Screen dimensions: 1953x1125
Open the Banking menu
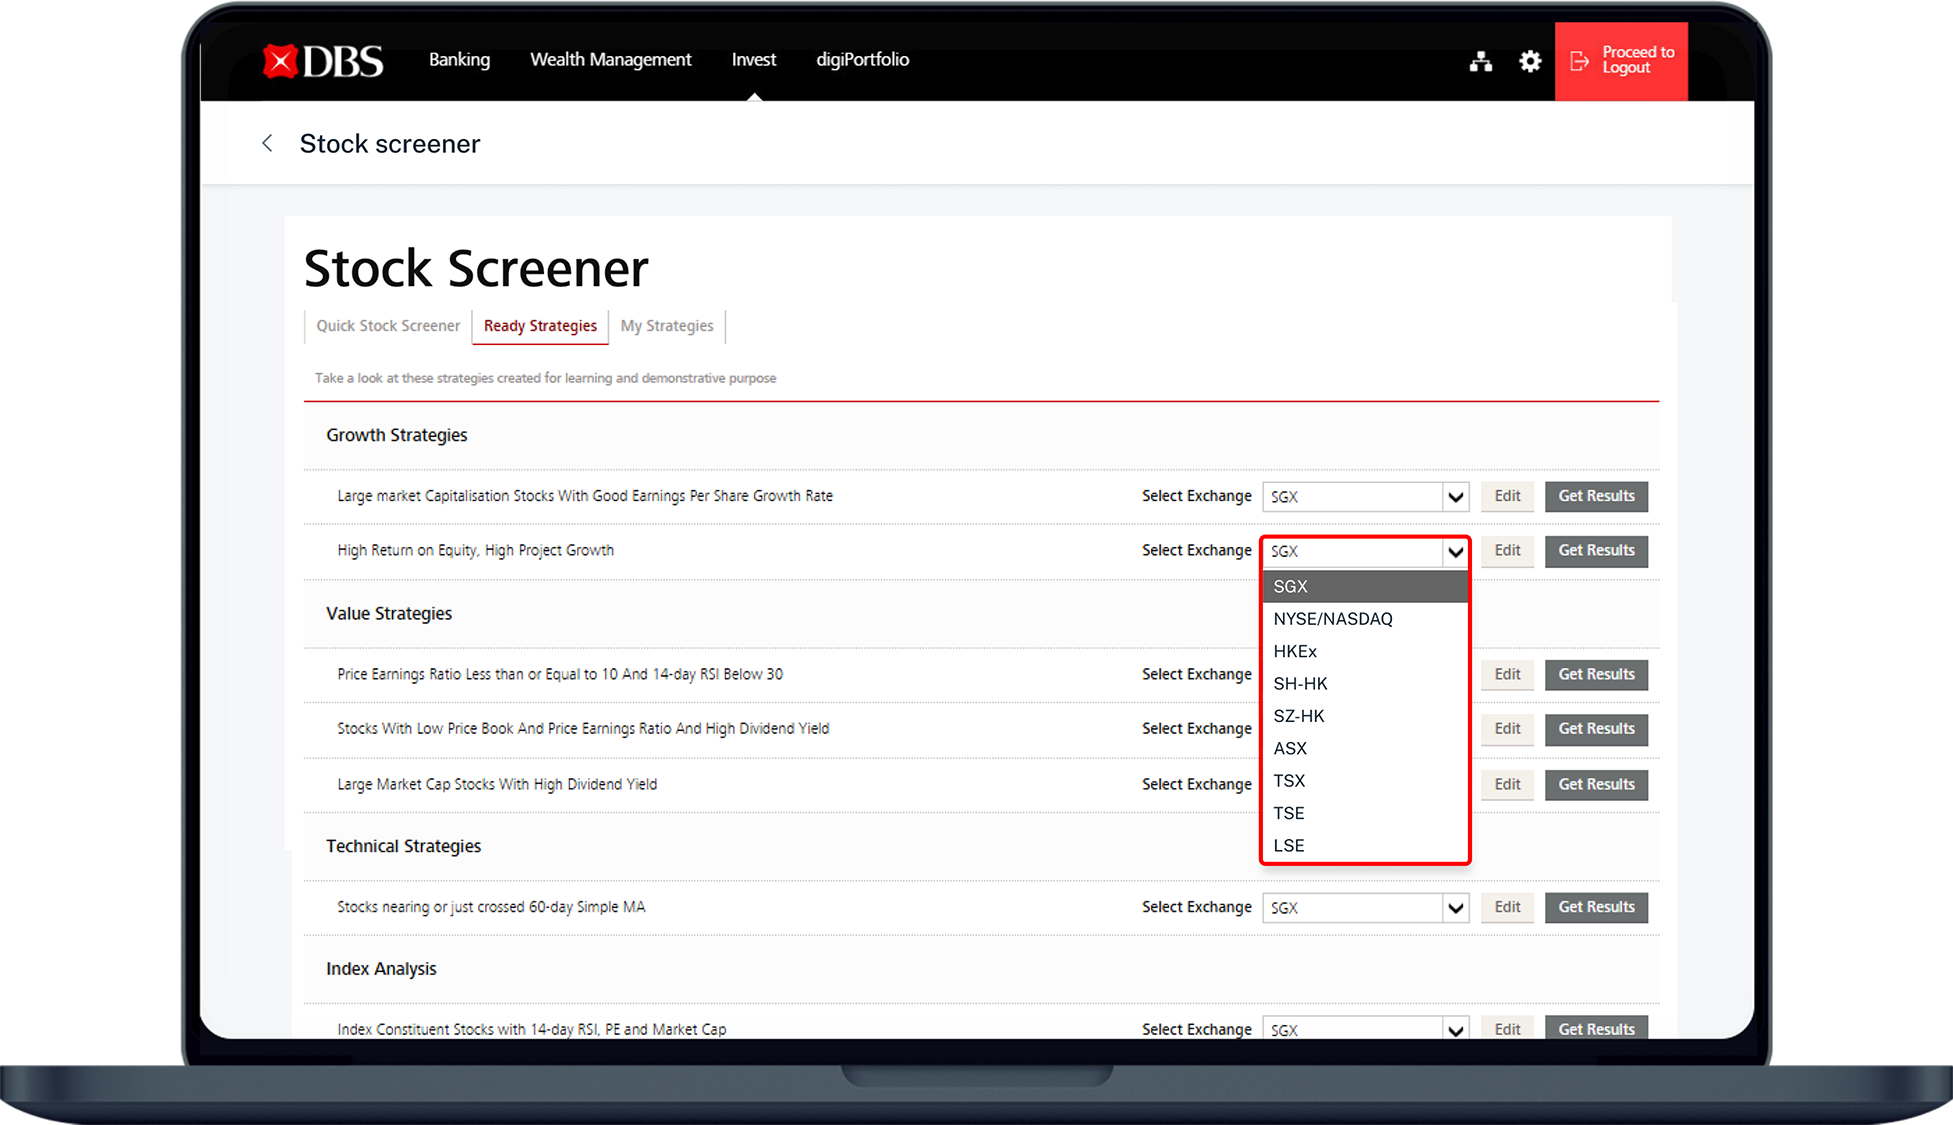(459, 60)
